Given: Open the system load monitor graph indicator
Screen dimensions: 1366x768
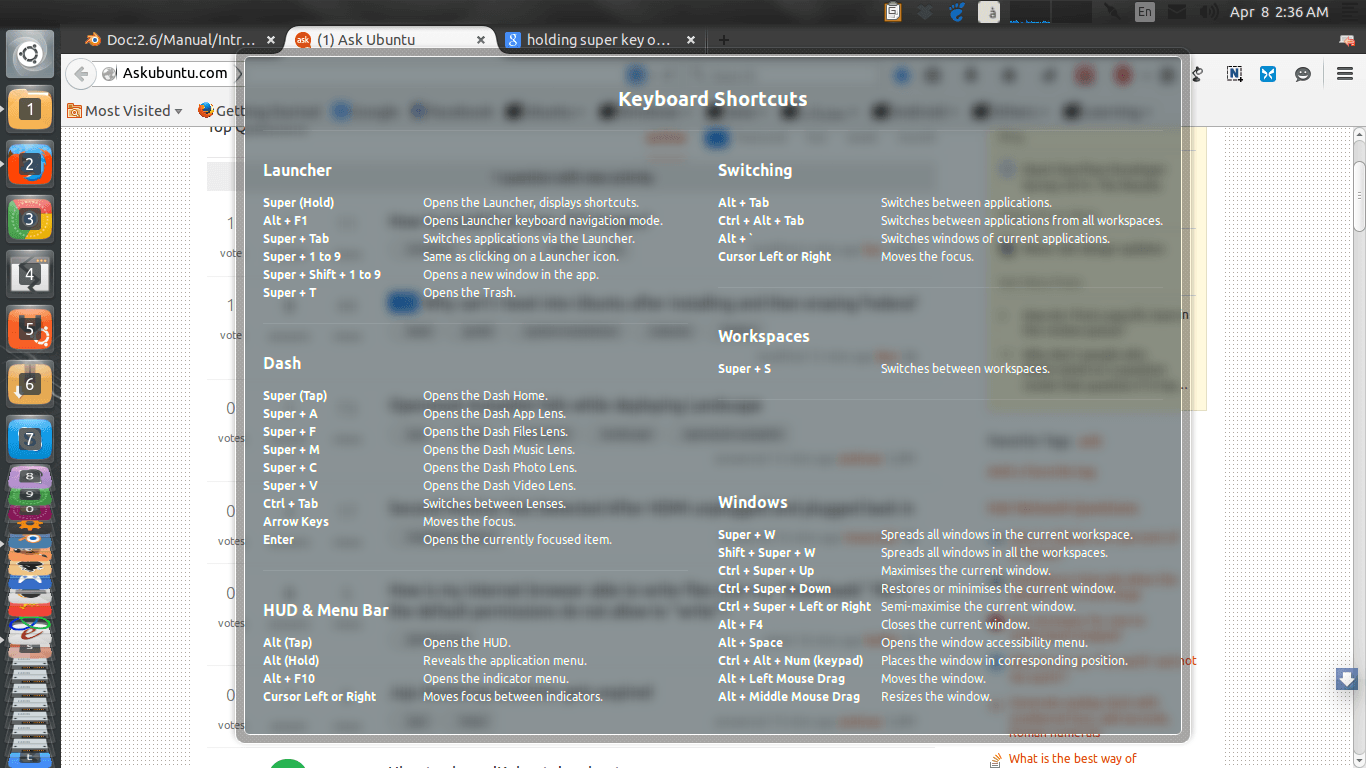Looking at the screenshot, I should (1050, 12).
